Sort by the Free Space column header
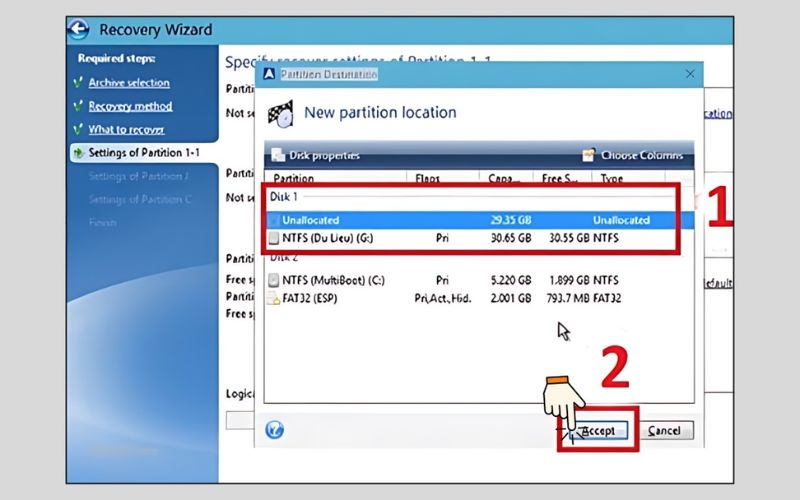Viewport: 800px width, 500px height. click(x=562, y=178)
